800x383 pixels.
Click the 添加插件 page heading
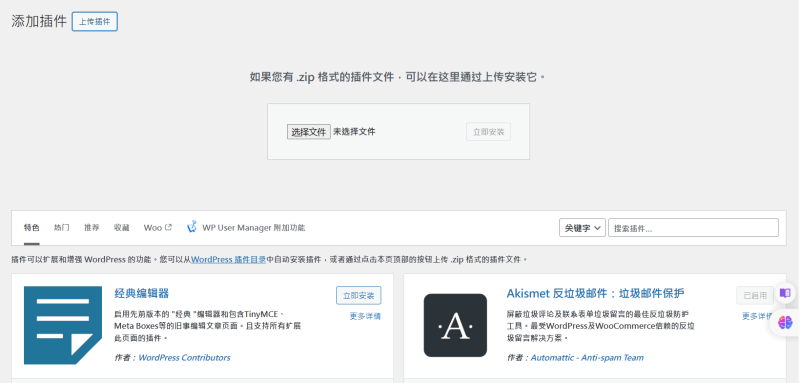click(x=39, y=22)
